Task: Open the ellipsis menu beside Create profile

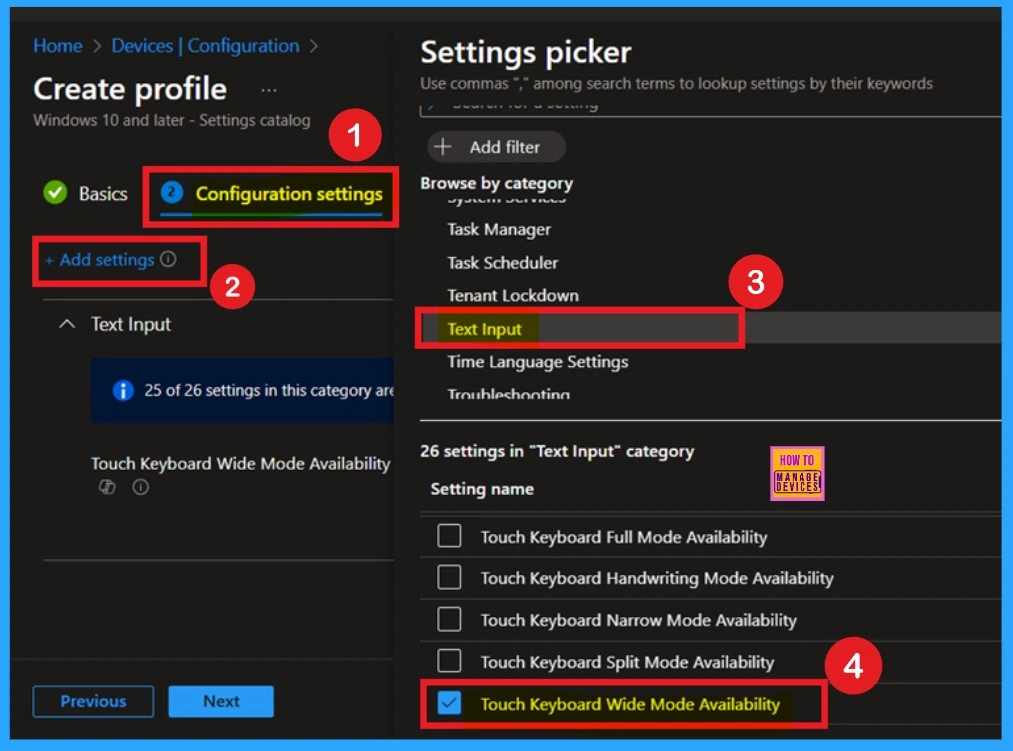Action: [269, 90]
